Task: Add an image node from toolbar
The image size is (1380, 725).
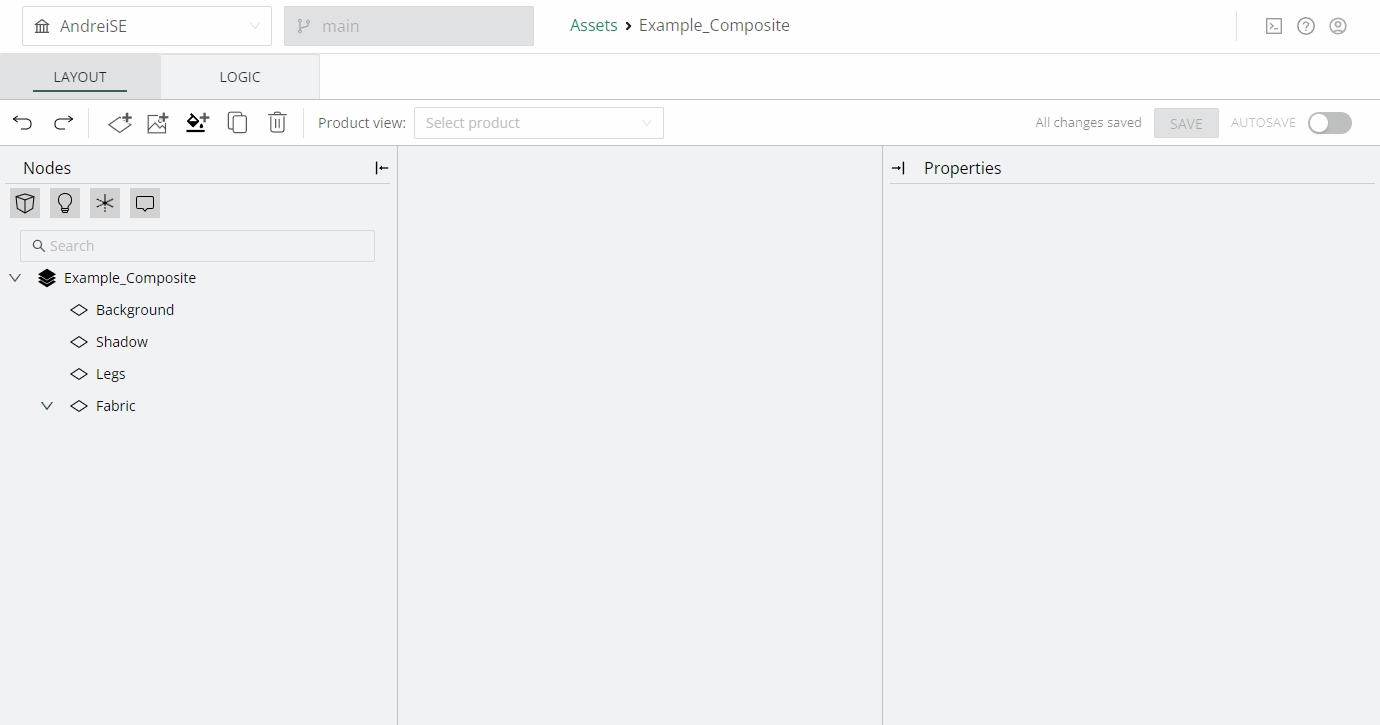Action: (x=158, y=123)
